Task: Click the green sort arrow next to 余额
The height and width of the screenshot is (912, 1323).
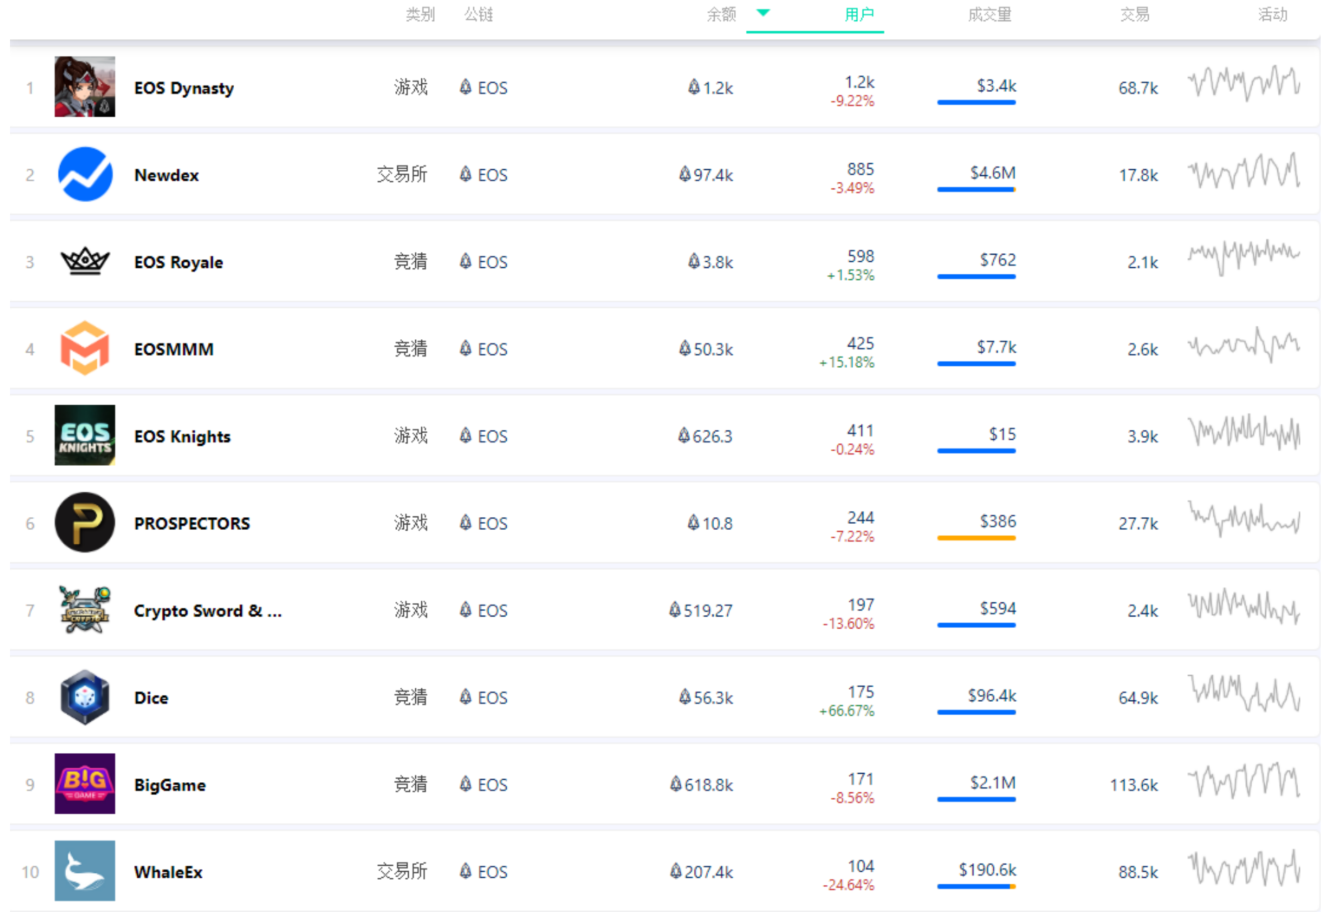Action: point(763,13)
